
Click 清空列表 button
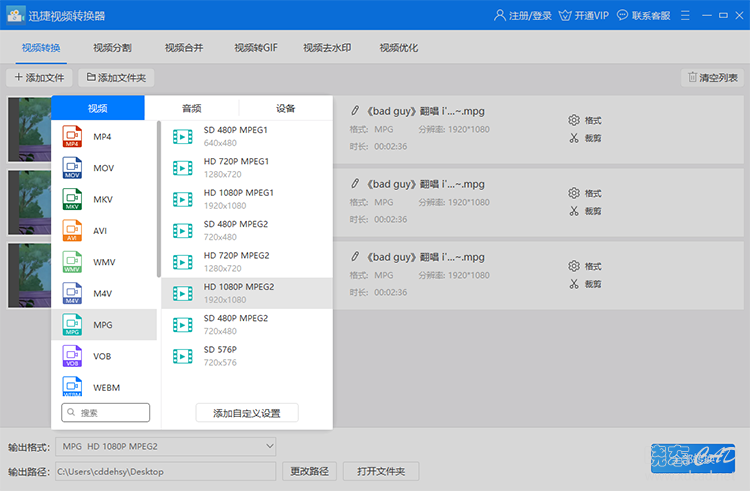[713, 77]
